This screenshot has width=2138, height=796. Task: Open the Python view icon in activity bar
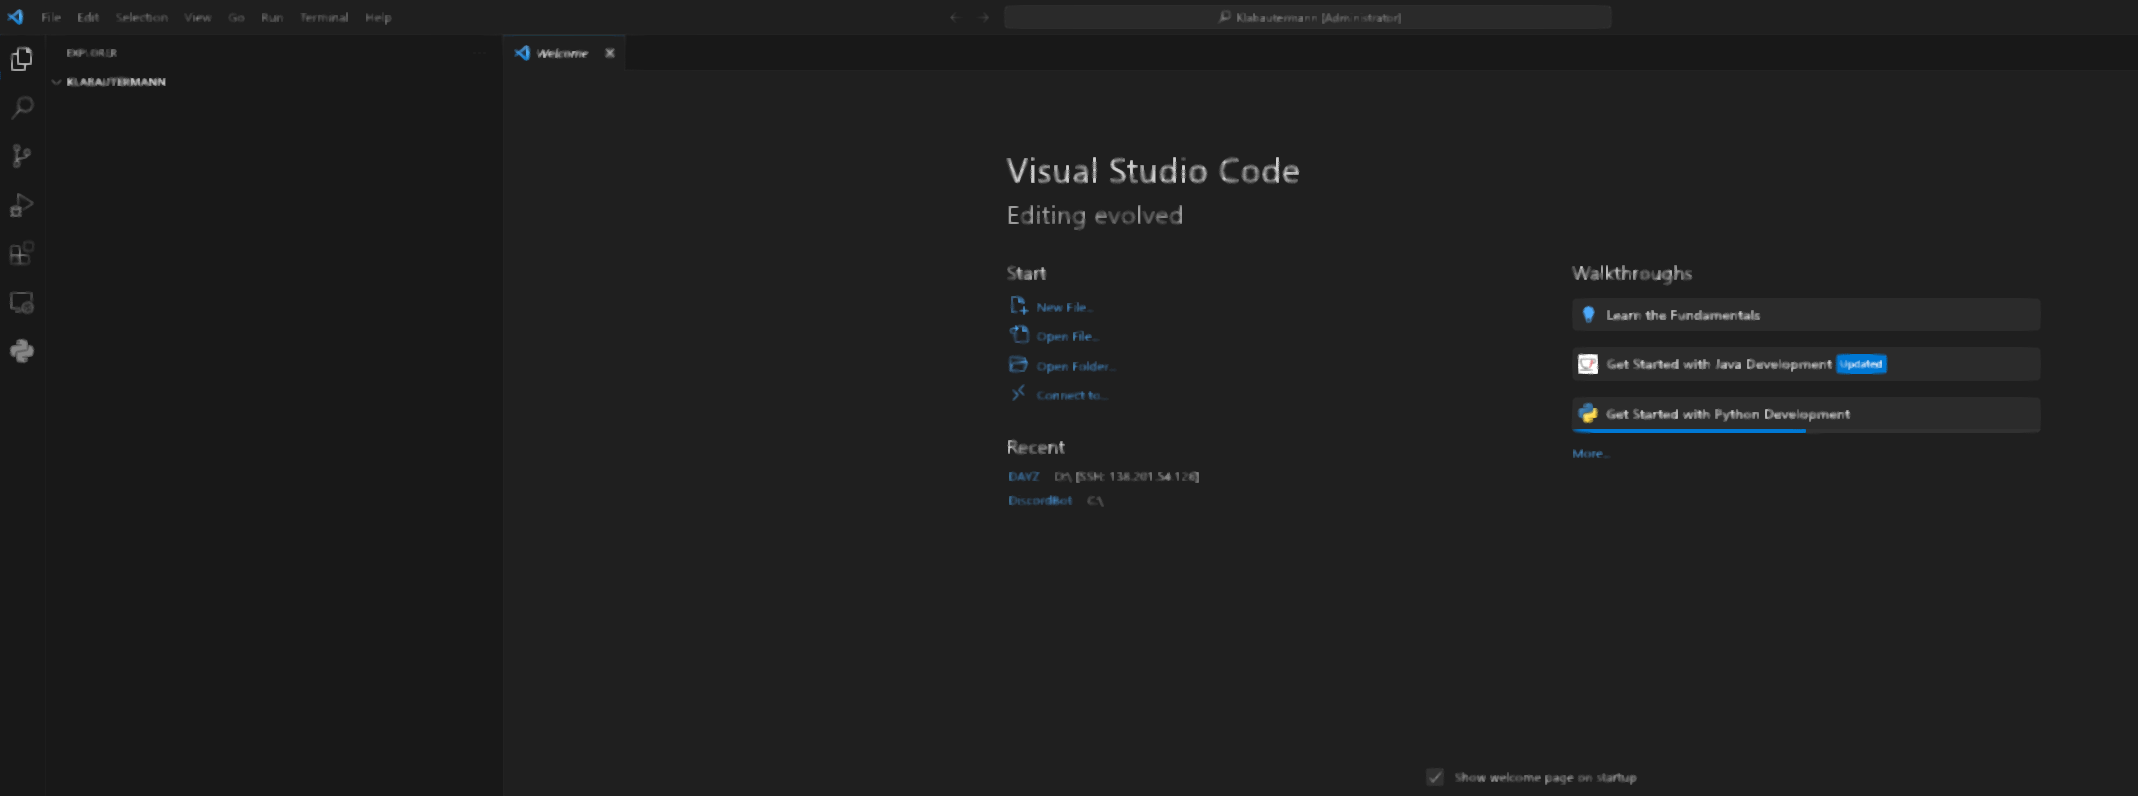pyautogui.click(x=21, y=351)
